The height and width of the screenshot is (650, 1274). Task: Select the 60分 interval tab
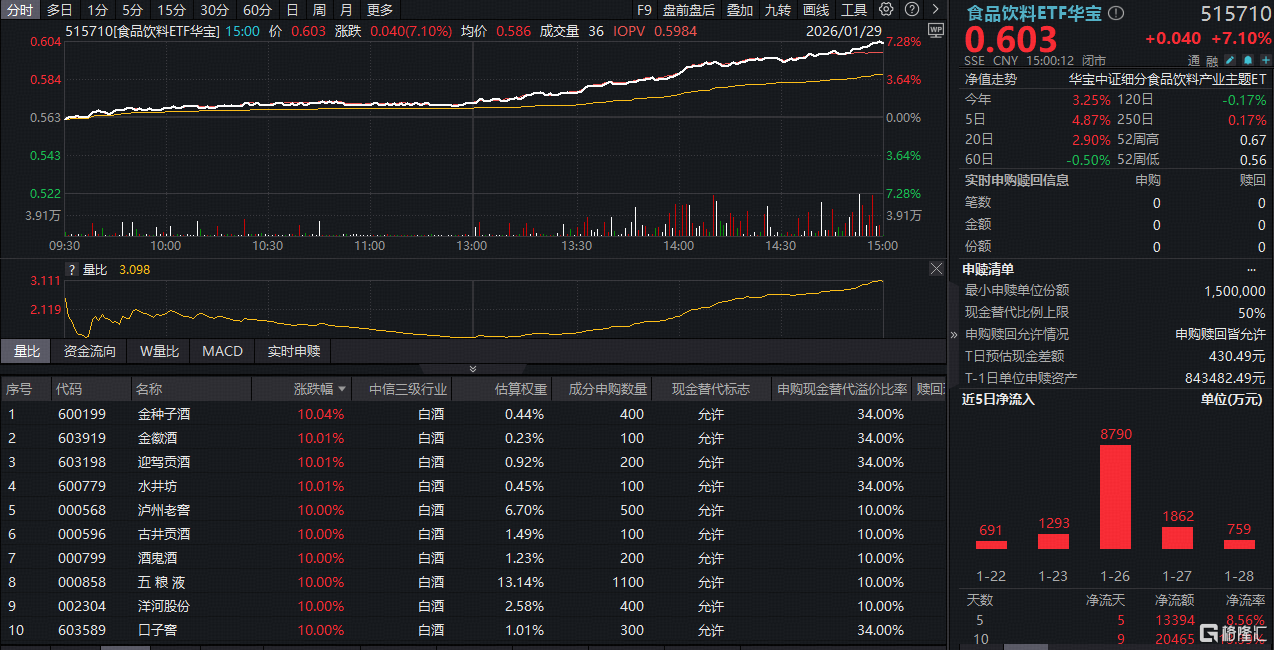[x=258, y=10]
